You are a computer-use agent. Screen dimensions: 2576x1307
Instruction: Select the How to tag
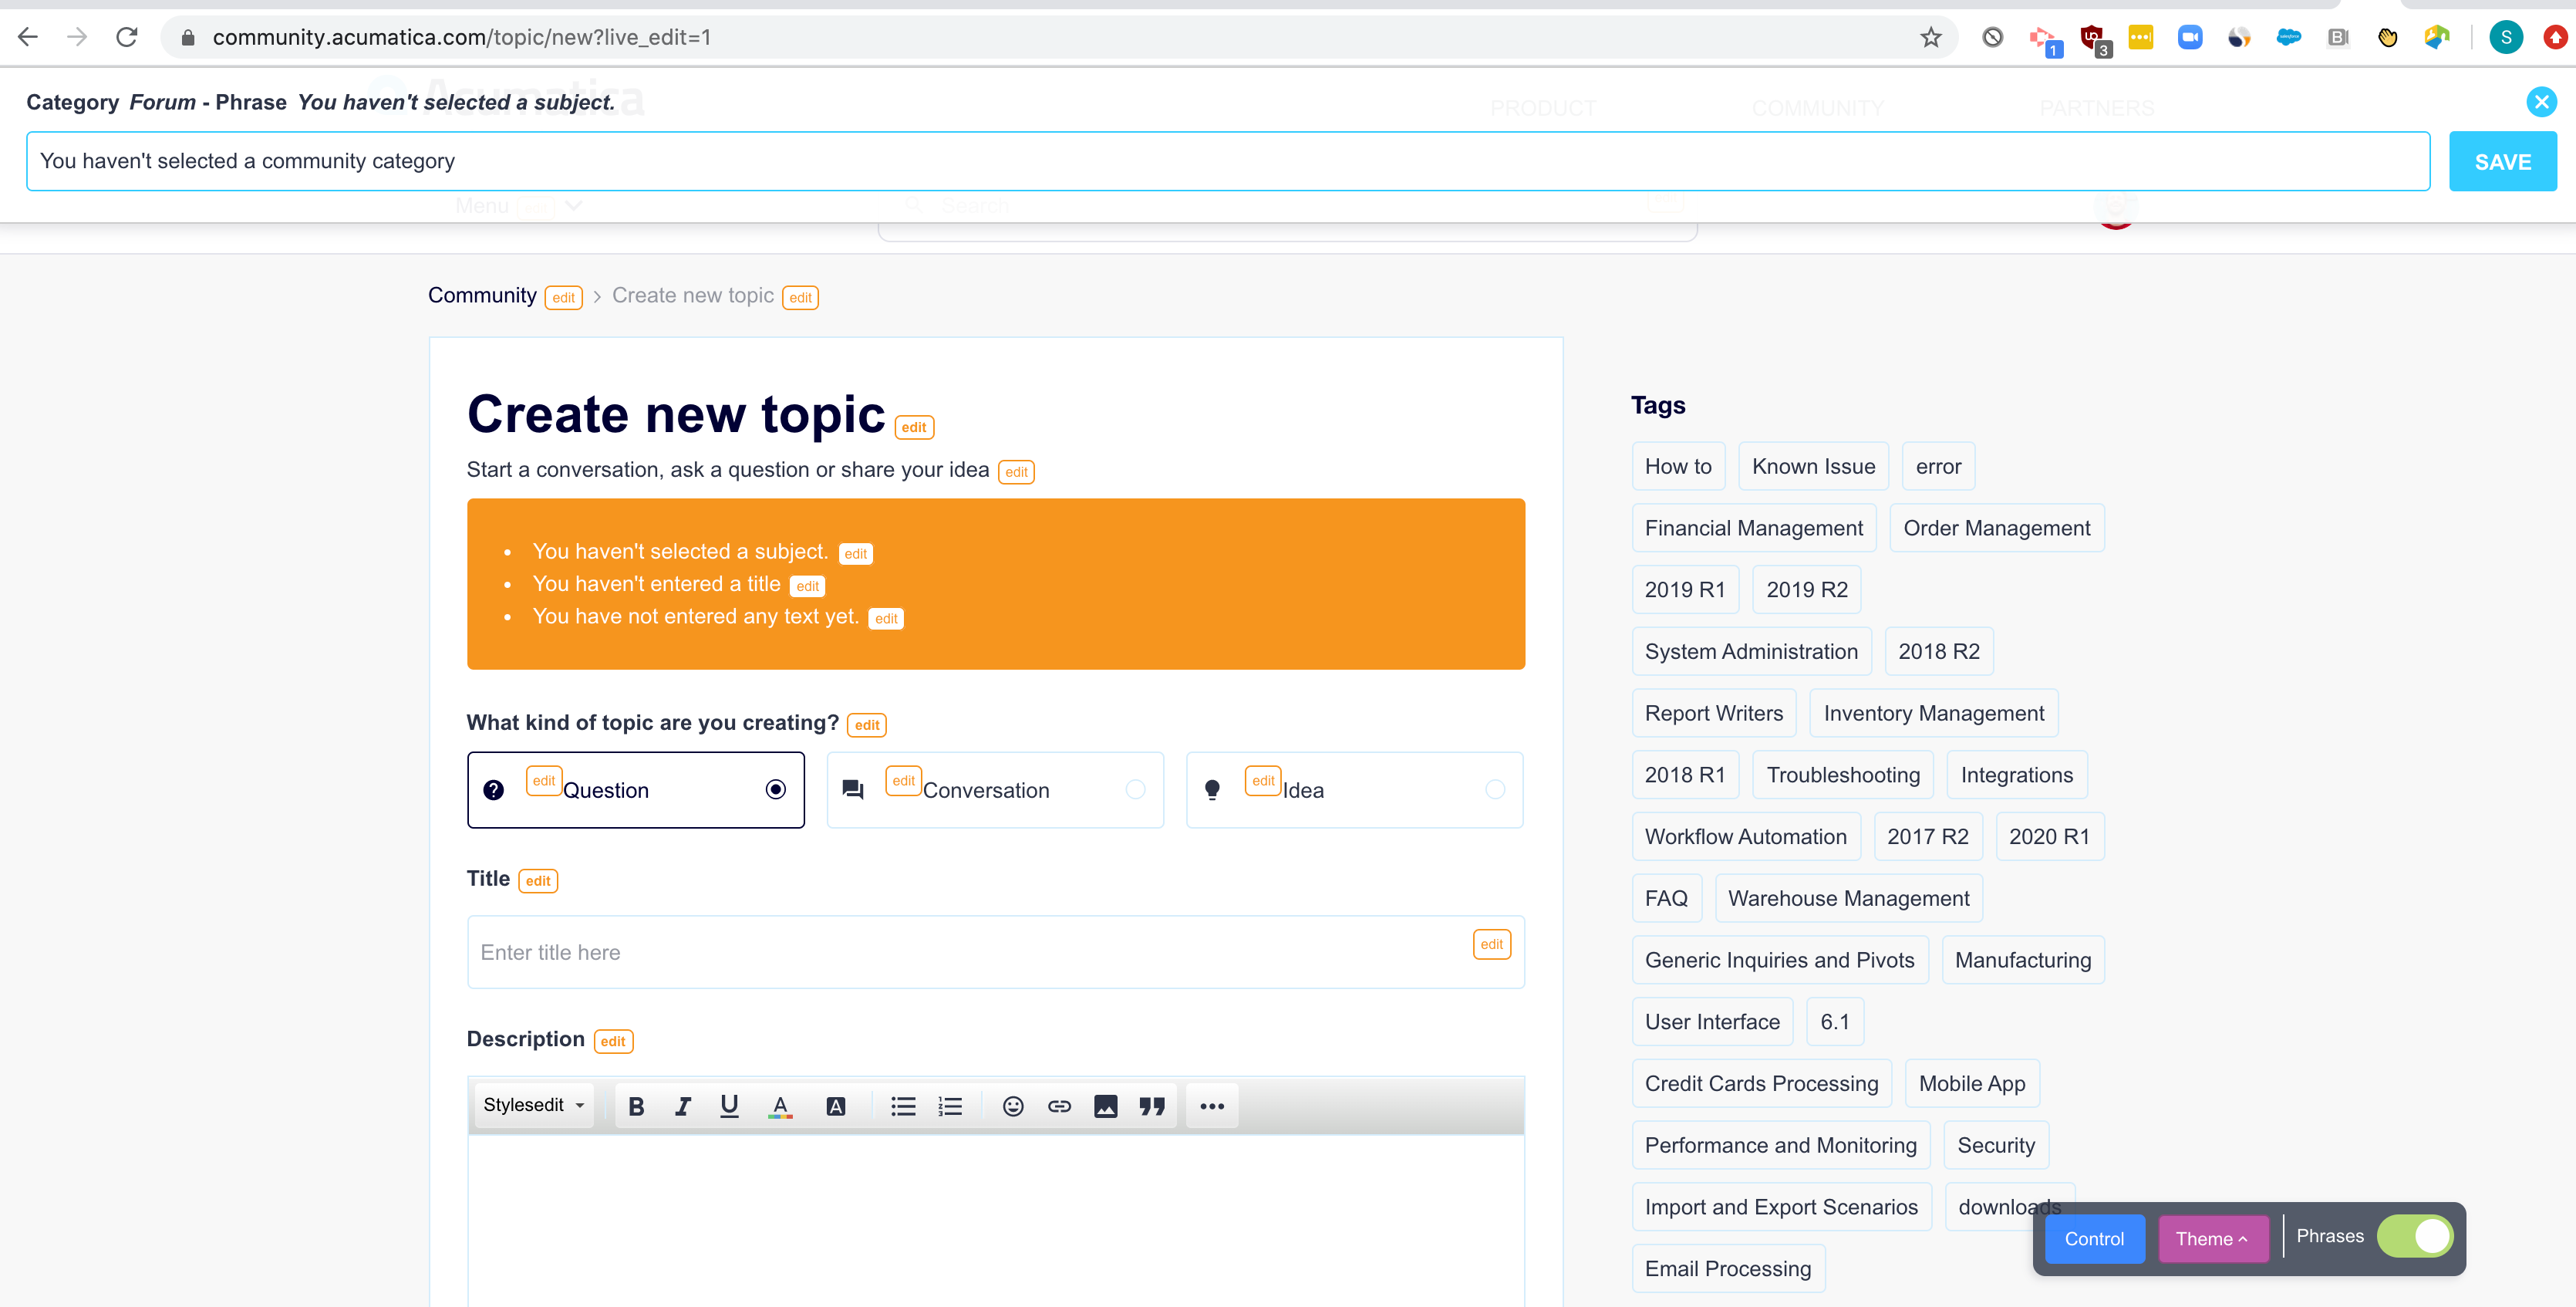click(x=1678, y=466)
